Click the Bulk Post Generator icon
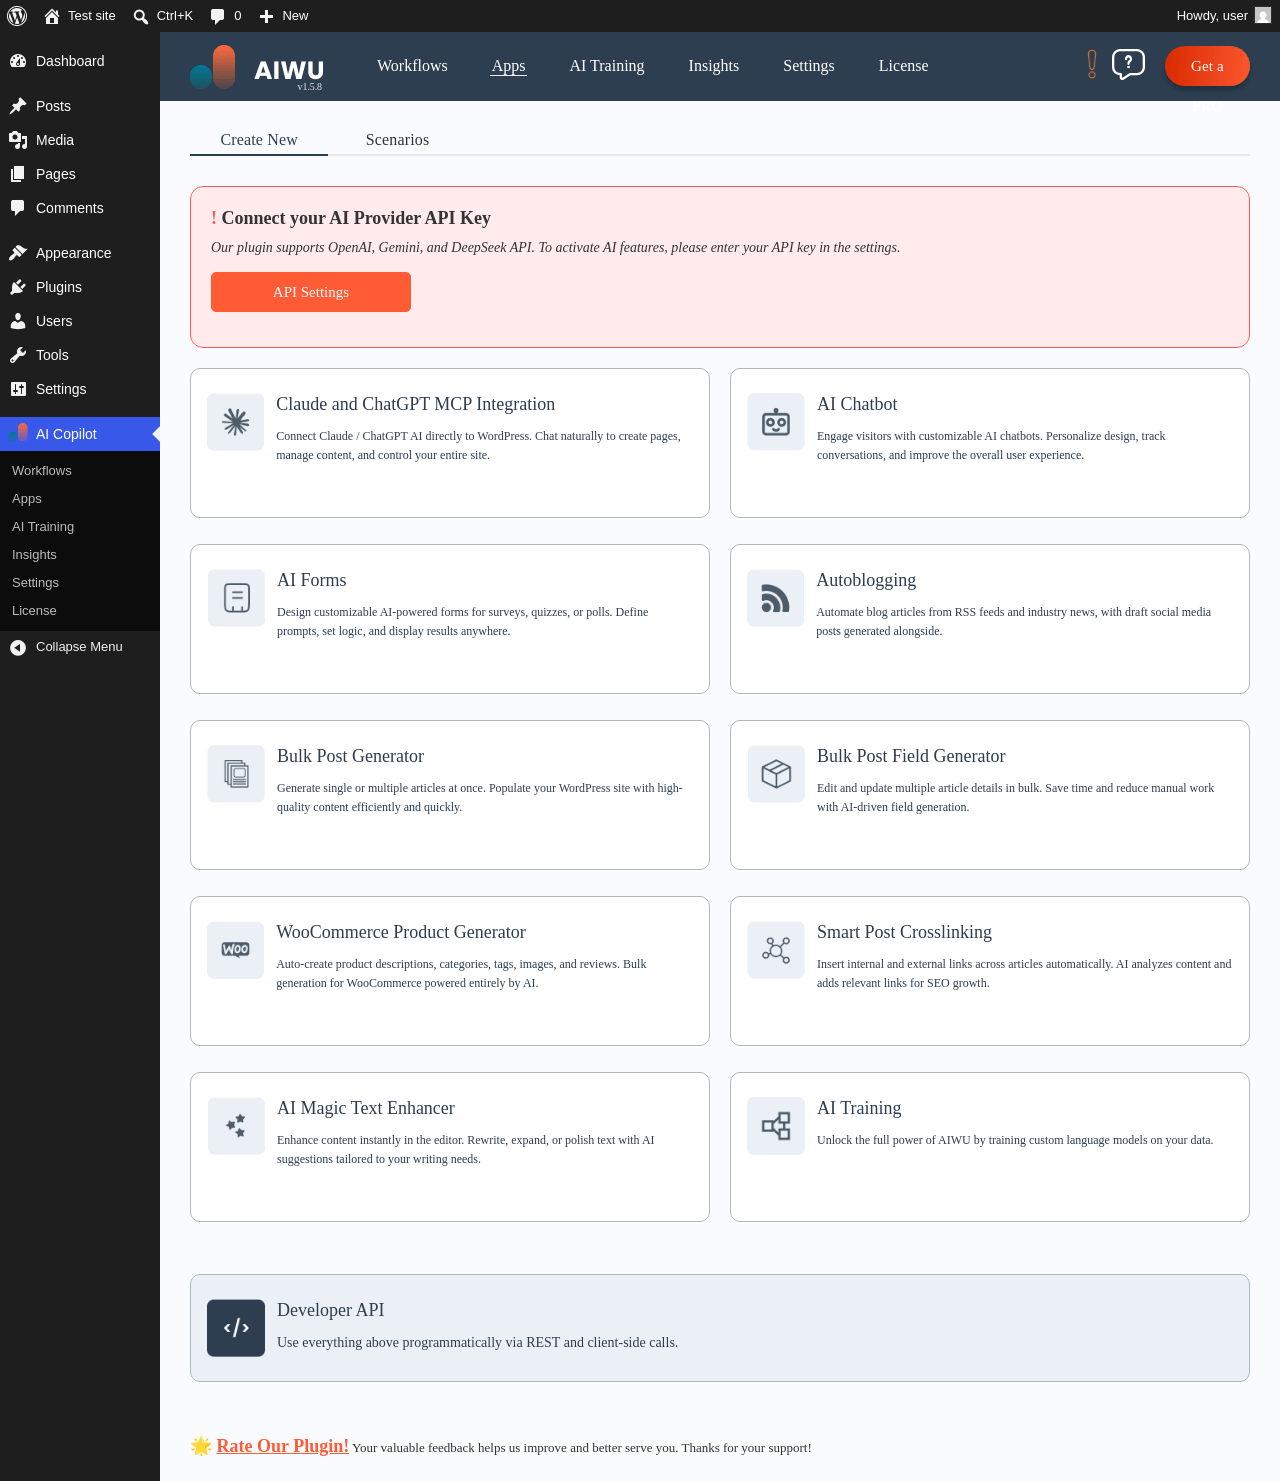This screenshot has height=1481, width=1280. (236, 774)
